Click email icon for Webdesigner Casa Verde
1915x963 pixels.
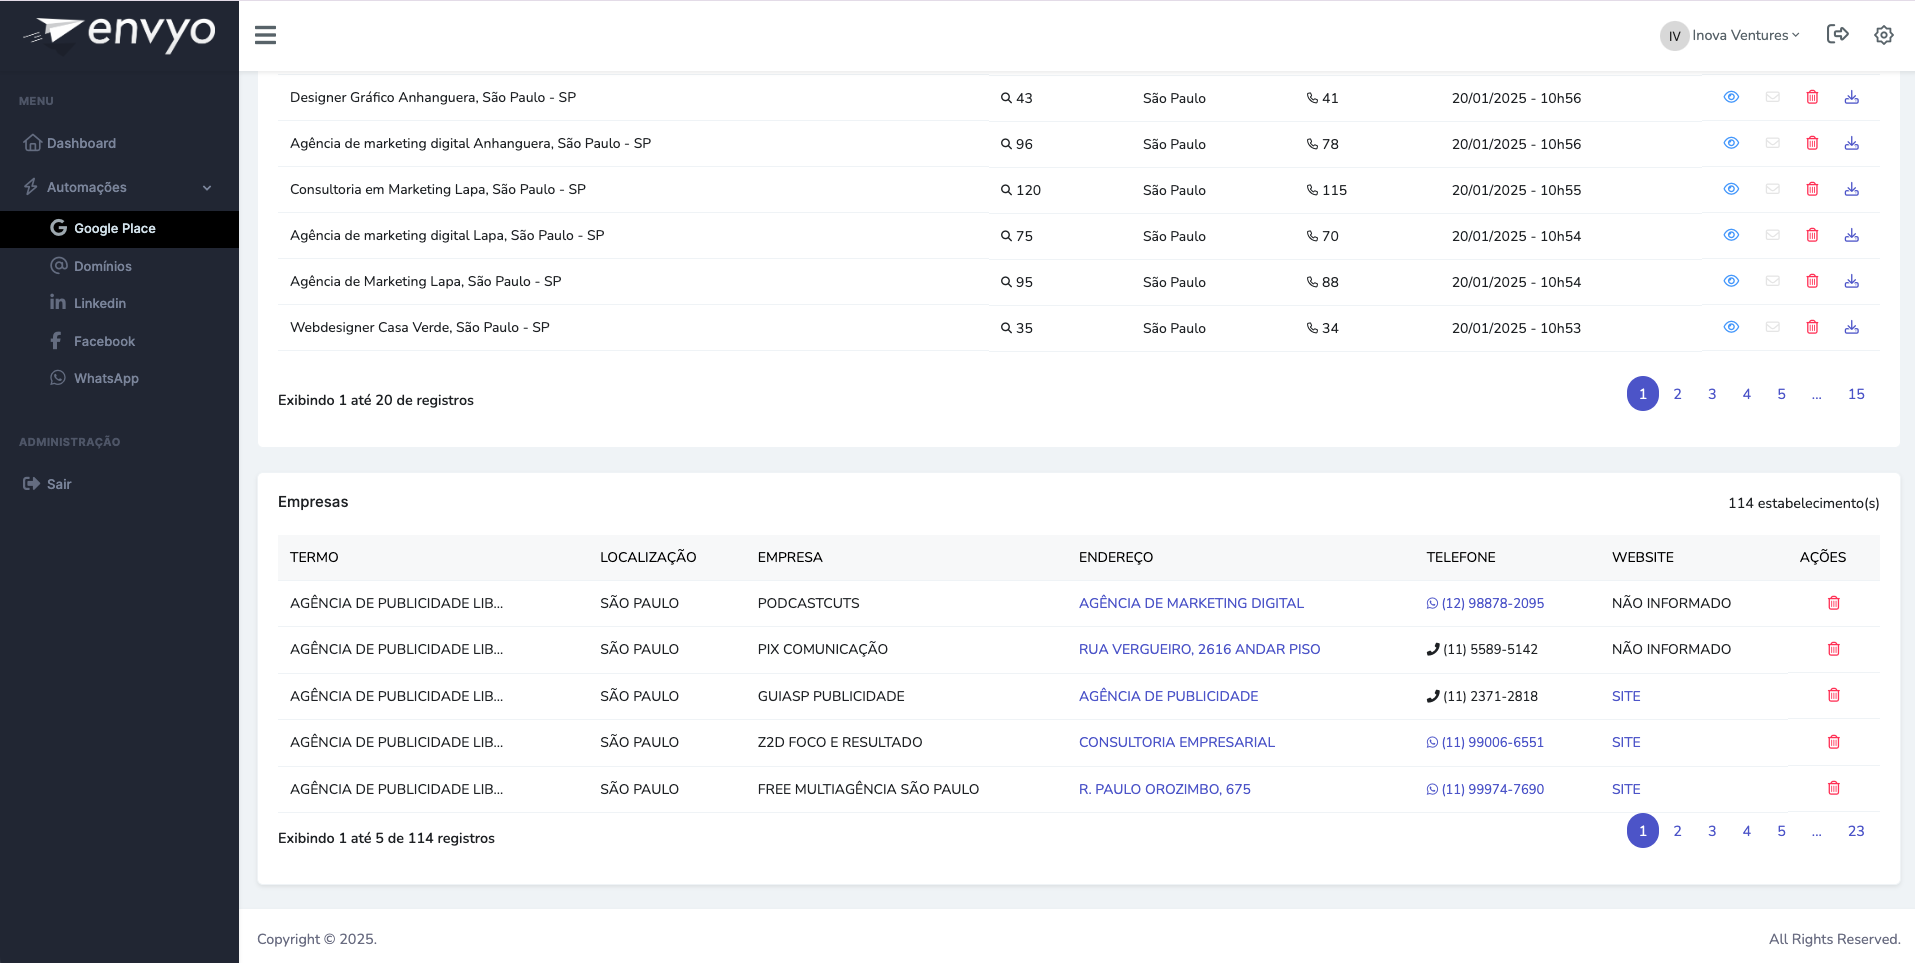[x=1773, y=327]
